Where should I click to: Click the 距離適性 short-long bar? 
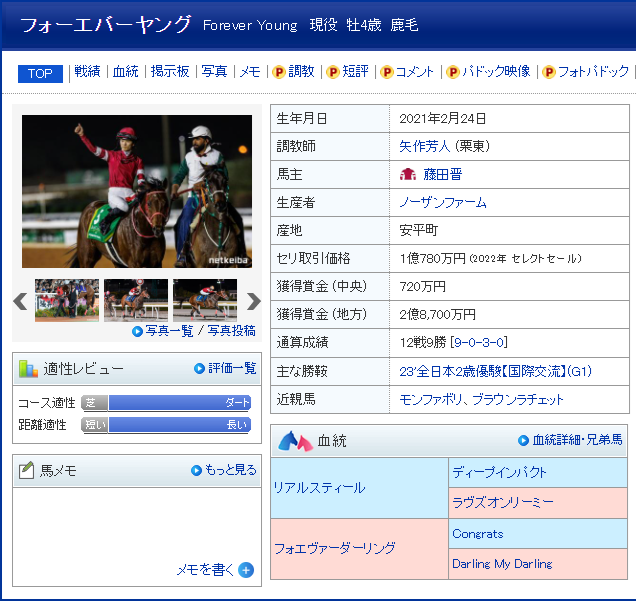click(x=166, y=425)
